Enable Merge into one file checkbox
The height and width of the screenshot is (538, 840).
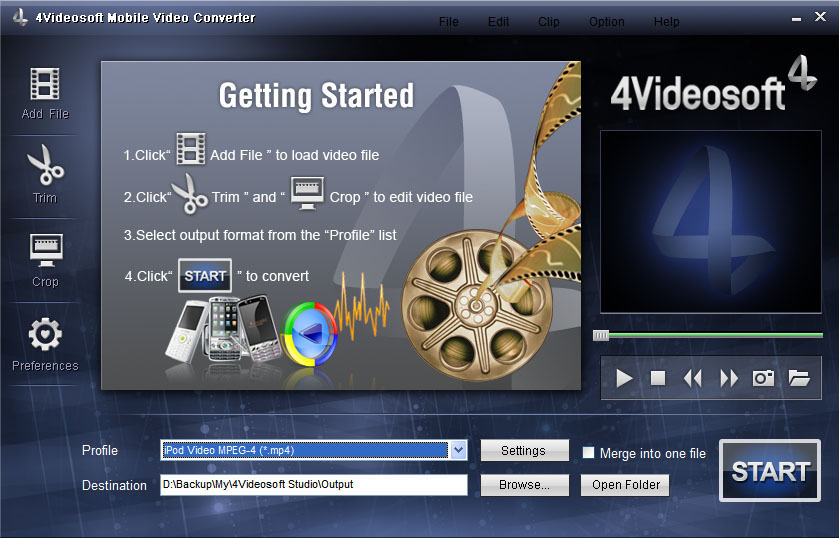click(x=588, y=453)
